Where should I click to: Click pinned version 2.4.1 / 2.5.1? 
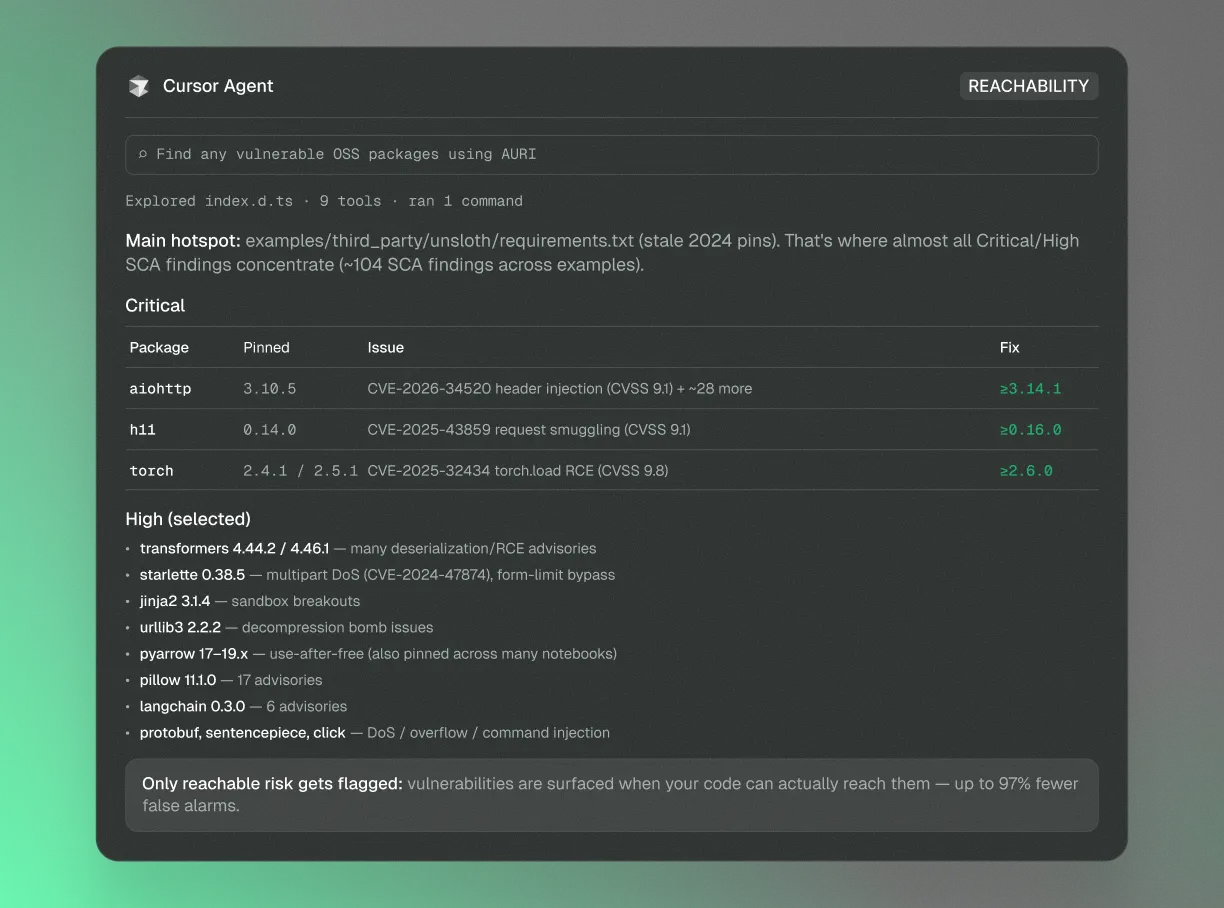tap(301, 471)
